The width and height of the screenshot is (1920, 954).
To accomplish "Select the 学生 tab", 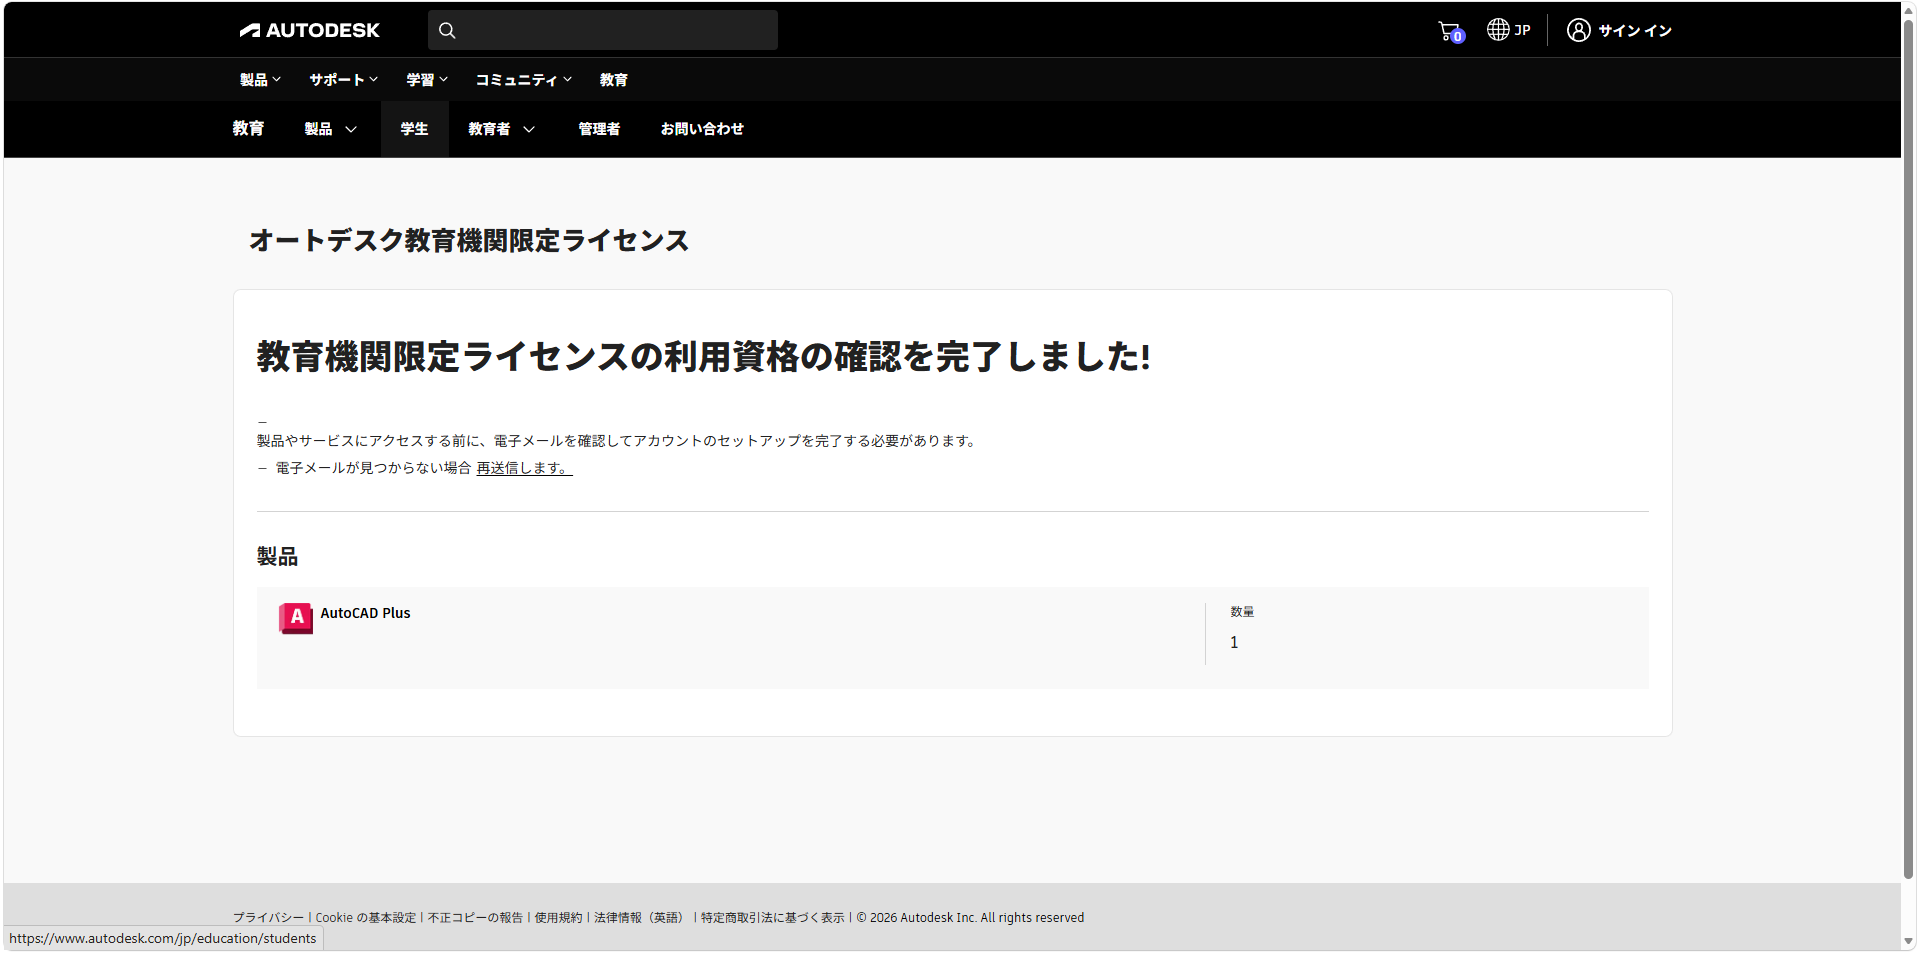I will pyautogui.click(x=414, y=129).
